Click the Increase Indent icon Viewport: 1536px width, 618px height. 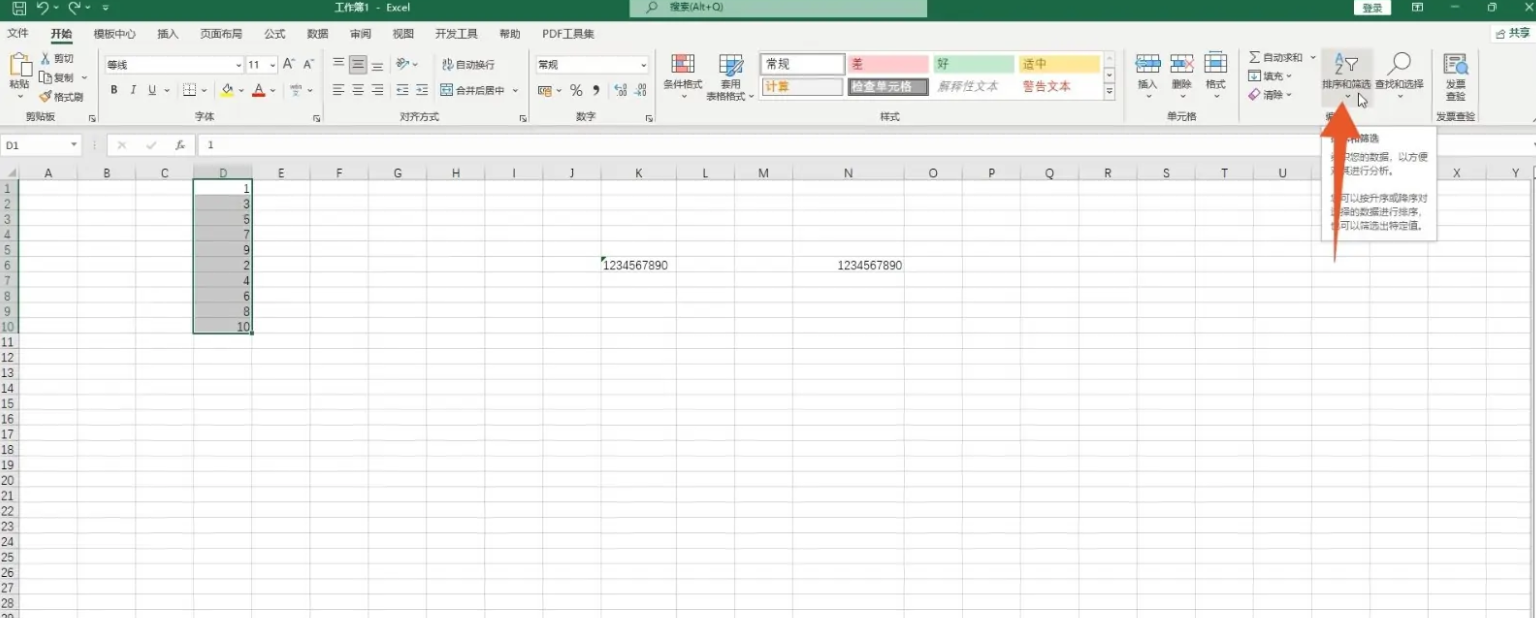tap(421, 90)
